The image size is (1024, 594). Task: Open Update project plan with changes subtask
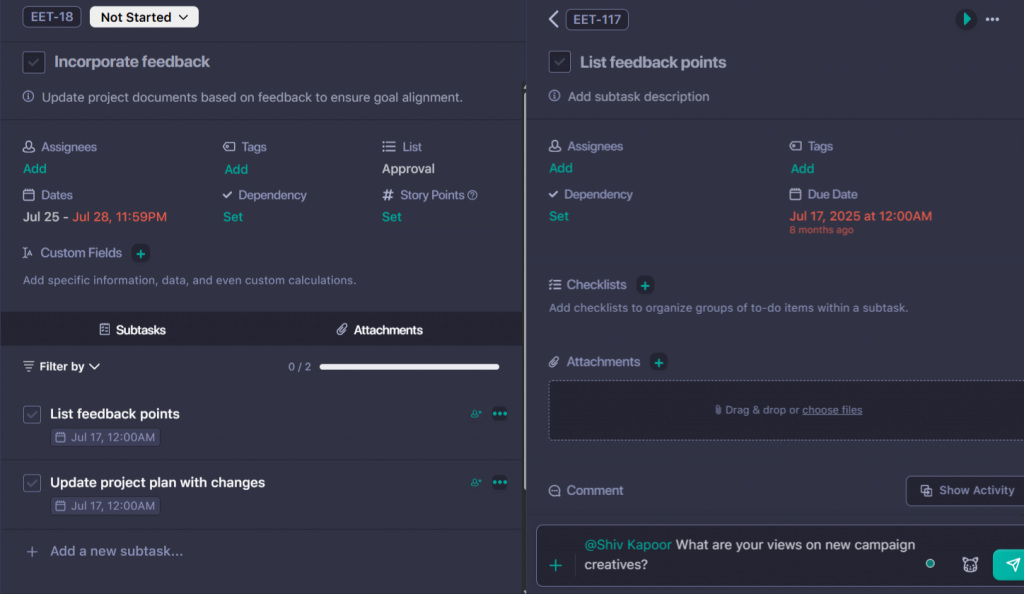click(x=157, y=482)
